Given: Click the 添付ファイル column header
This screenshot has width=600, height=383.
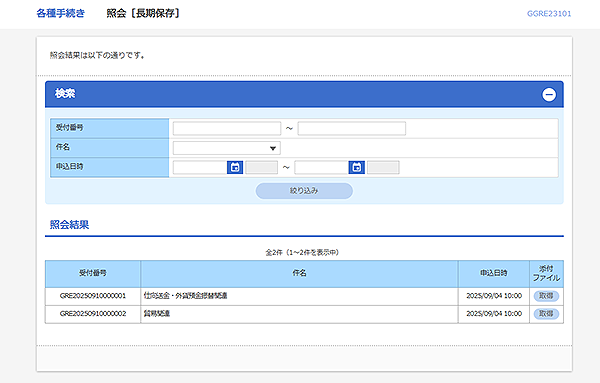Looking at the screenshot, I should click(546, 274).
